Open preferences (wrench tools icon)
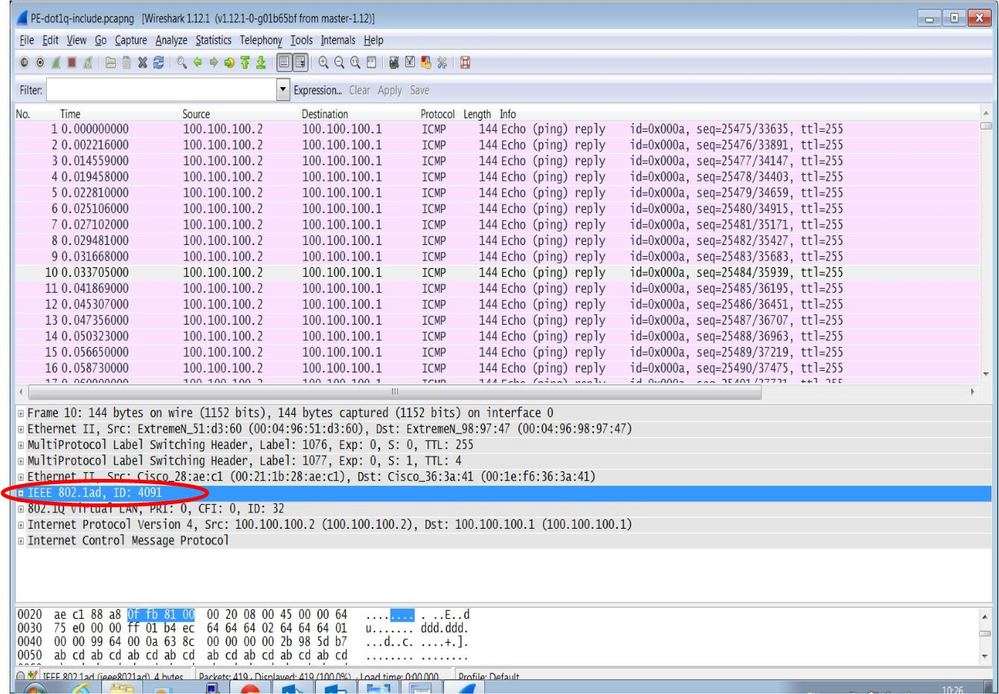999x694 pixels. [x=442, y=62]
